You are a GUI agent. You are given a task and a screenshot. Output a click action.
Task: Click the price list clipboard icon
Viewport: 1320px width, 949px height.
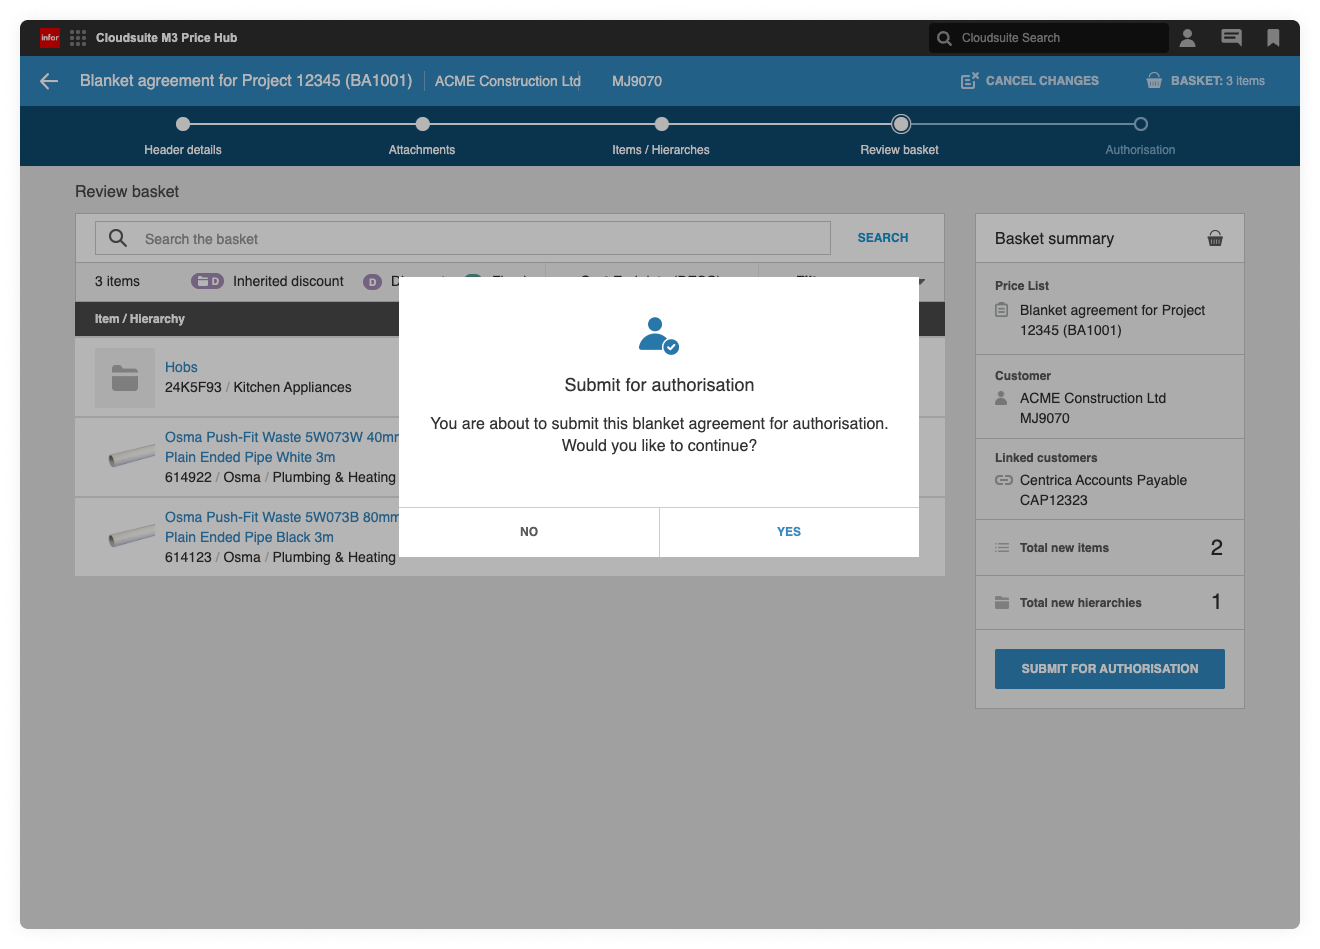1001,310
